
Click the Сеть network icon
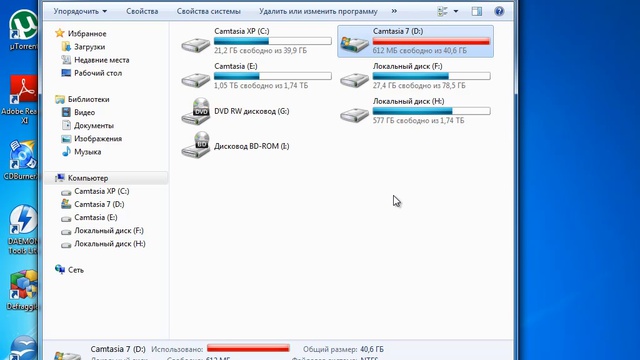point(60,269)
